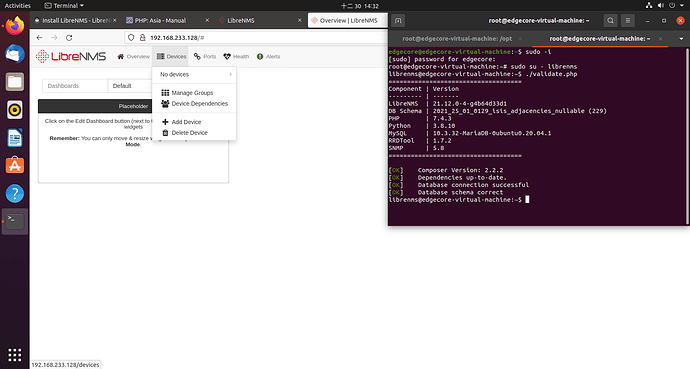690x369 pixels.
Task: Open the Health navigation menu
Action: click(236, 56)
